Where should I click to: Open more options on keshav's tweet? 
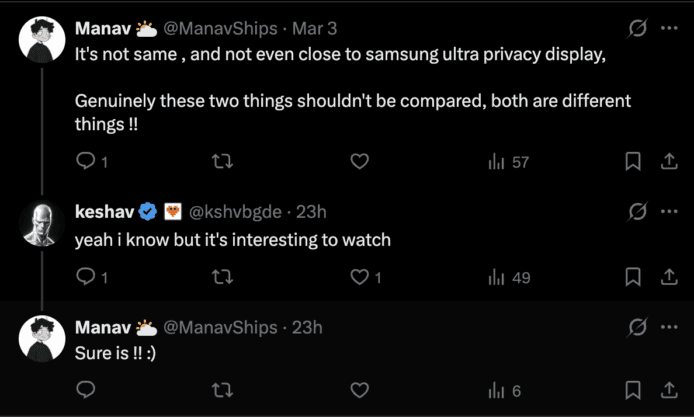pyautogui.click(x=668, y=212)
